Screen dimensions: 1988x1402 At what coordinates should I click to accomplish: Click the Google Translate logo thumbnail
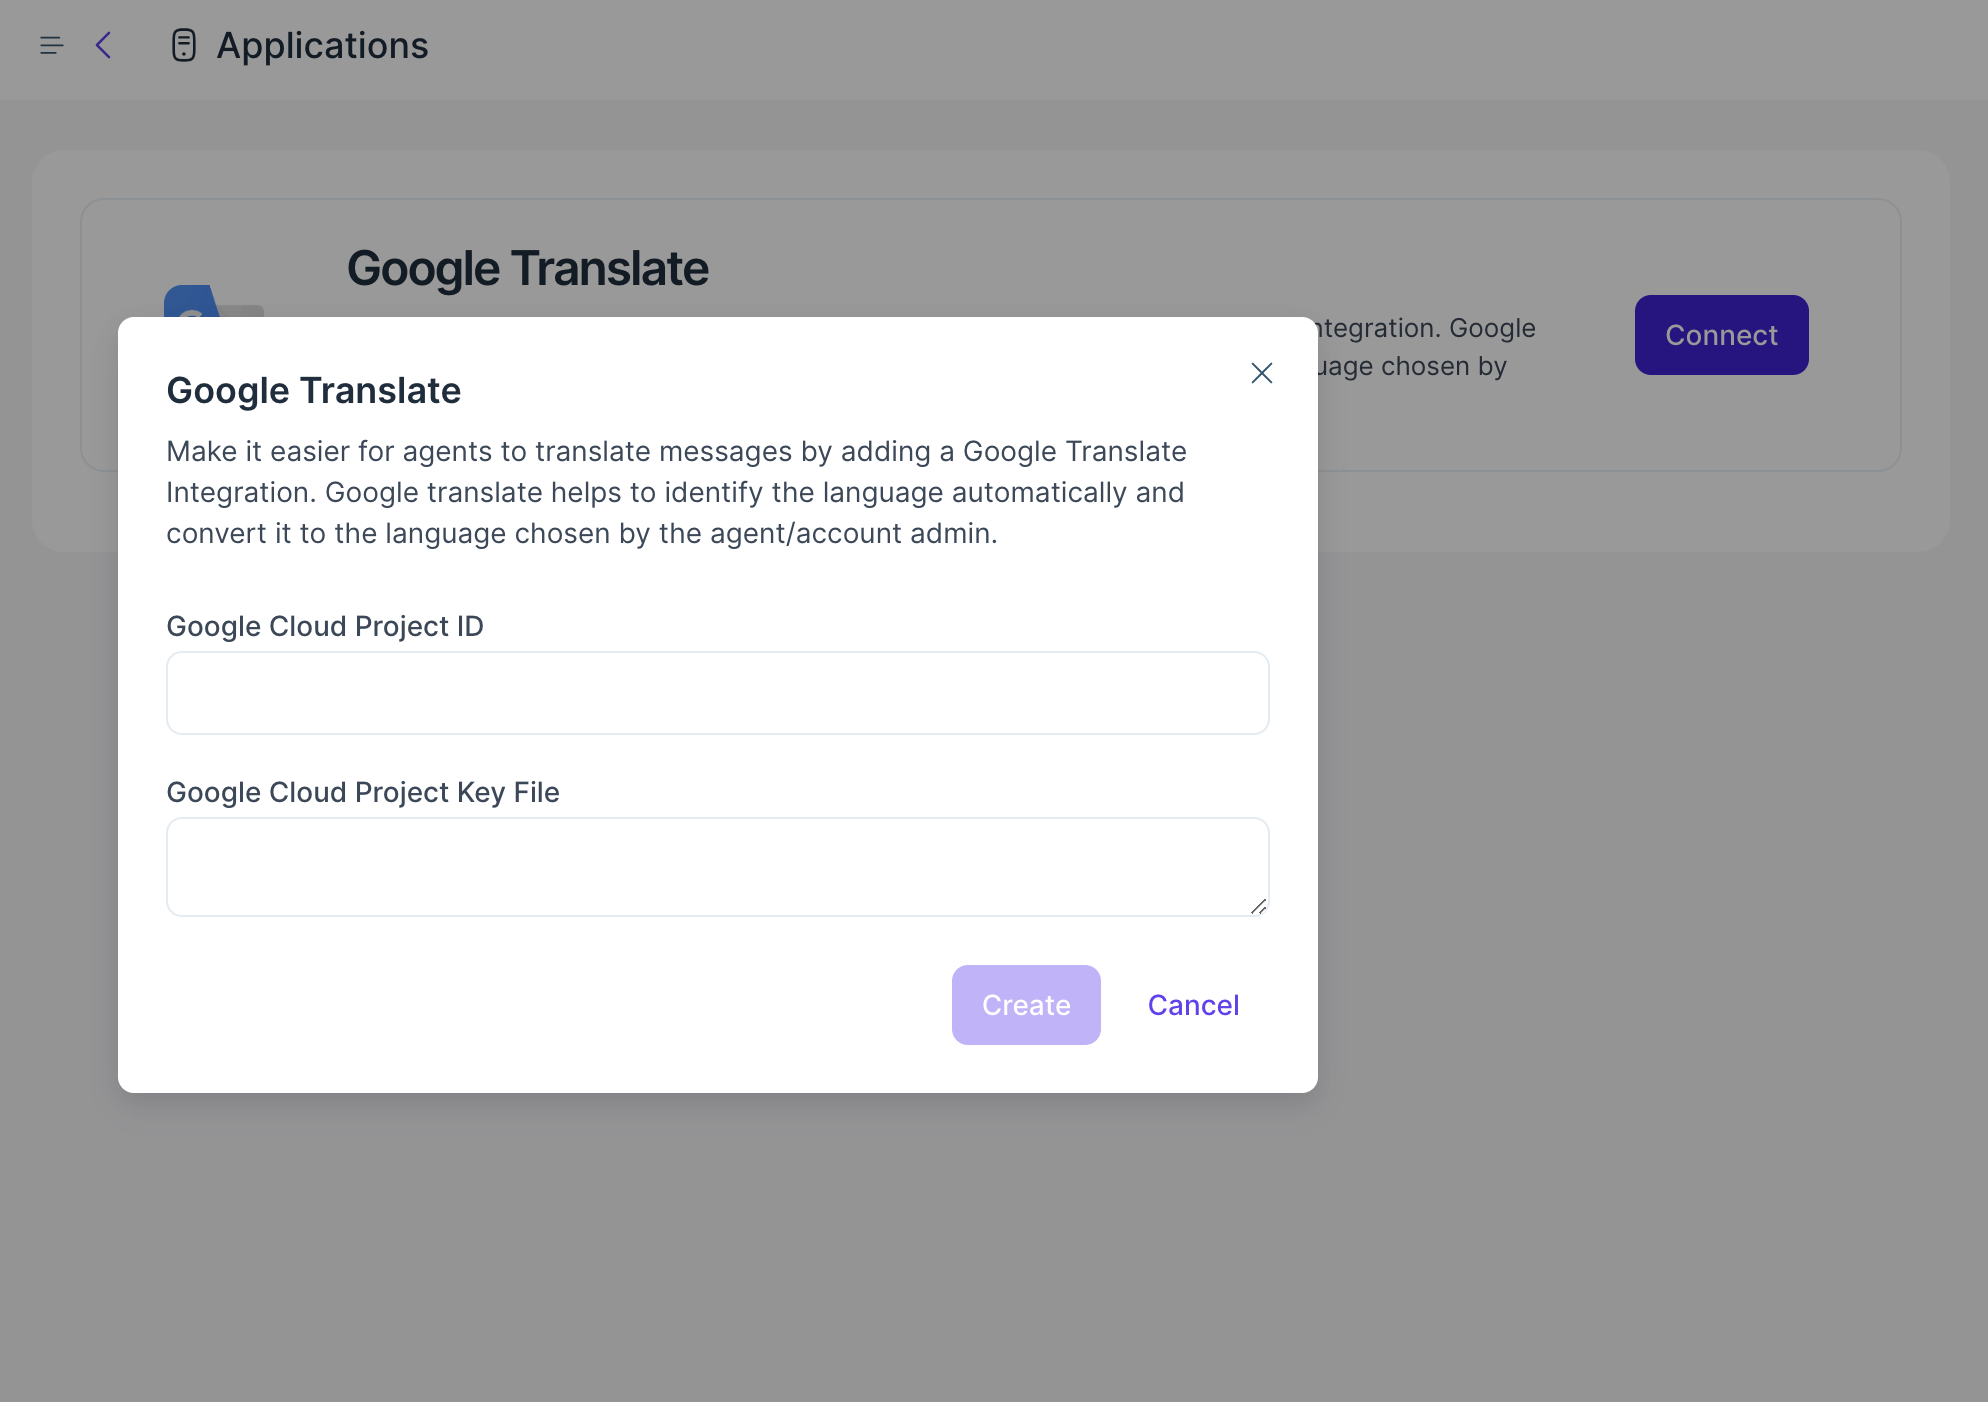coord(213,301)
